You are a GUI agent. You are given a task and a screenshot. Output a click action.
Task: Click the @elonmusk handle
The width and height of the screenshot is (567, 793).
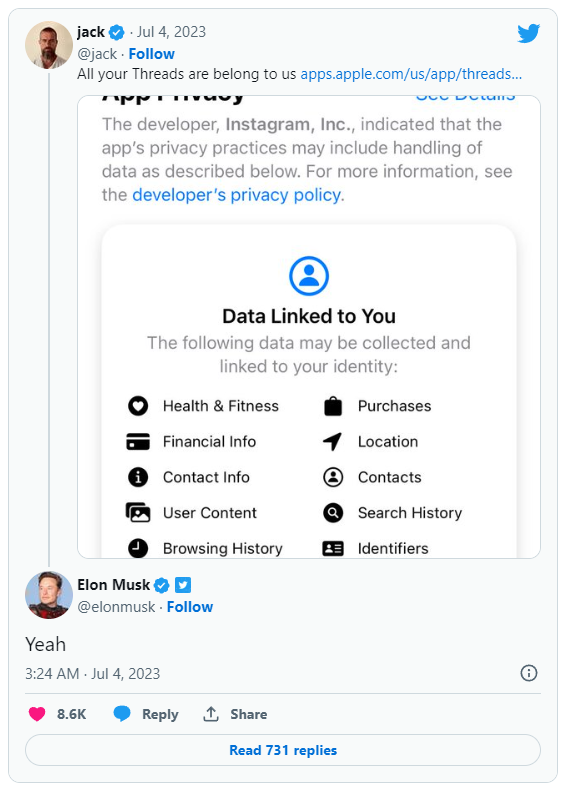tap(116, 607)
